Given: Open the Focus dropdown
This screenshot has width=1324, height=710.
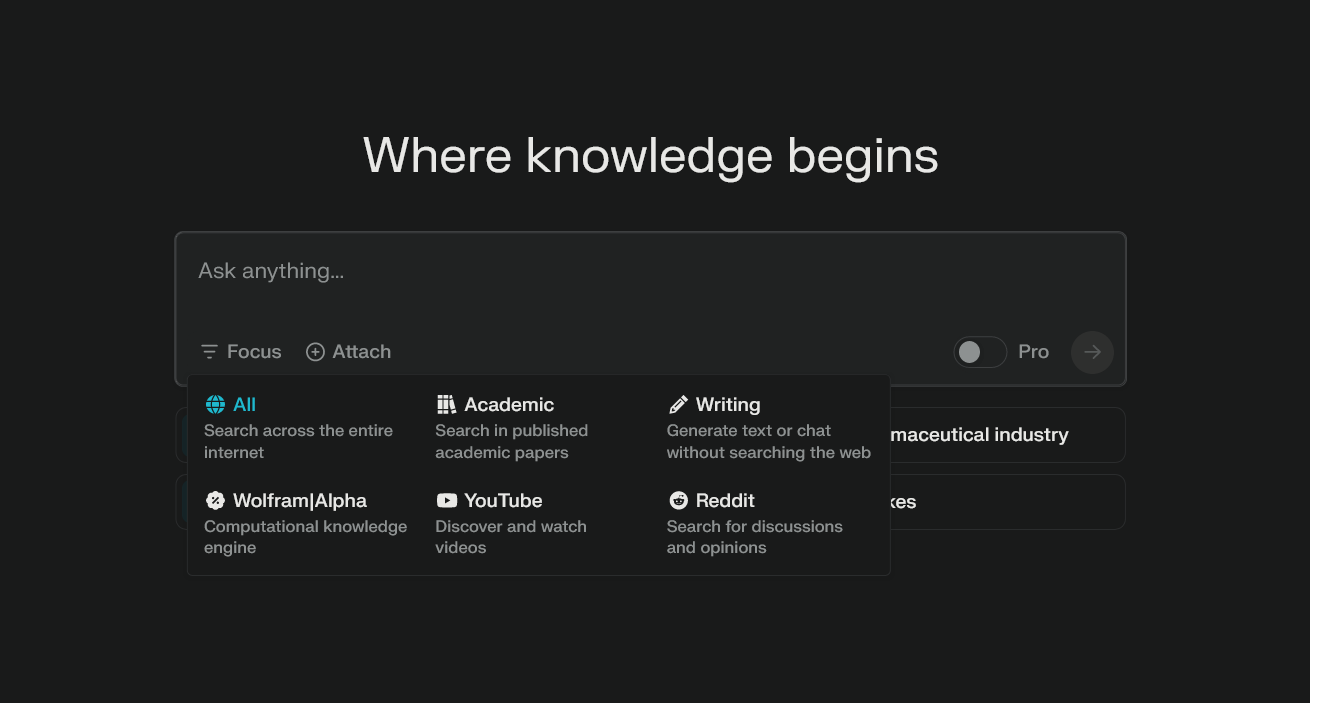Looking at the screenshot, I should coord(241,352).
